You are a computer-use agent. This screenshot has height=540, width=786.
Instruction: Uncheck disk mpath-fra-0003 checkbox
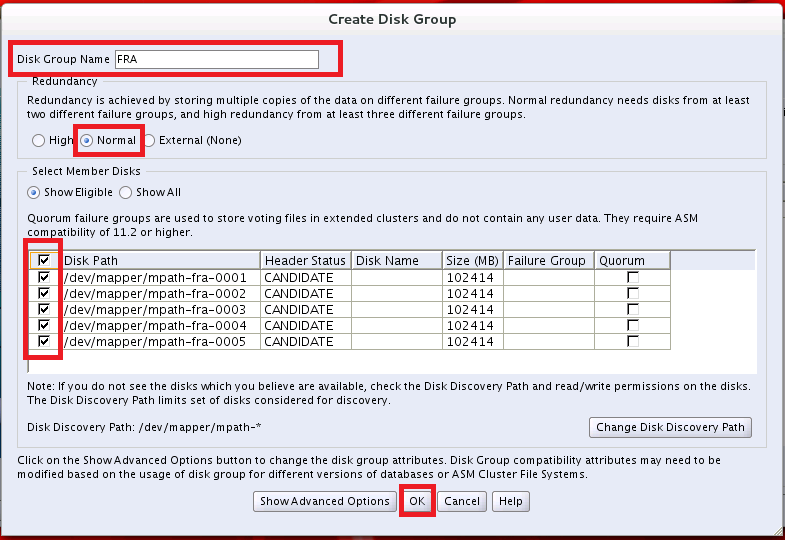coord(44,309)
